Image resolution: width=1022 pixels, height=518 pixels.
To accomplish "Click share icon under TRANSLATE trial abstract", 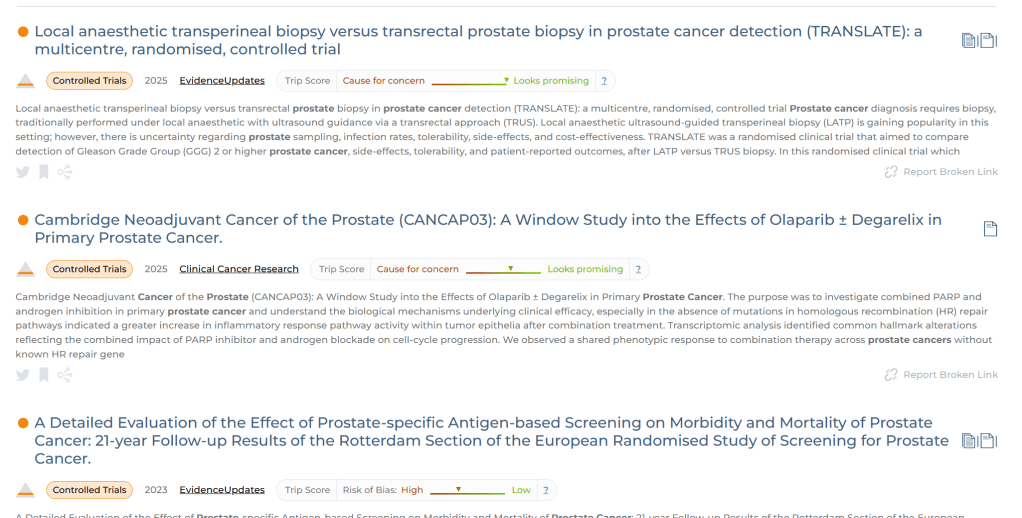I will [x=65, y=172].
